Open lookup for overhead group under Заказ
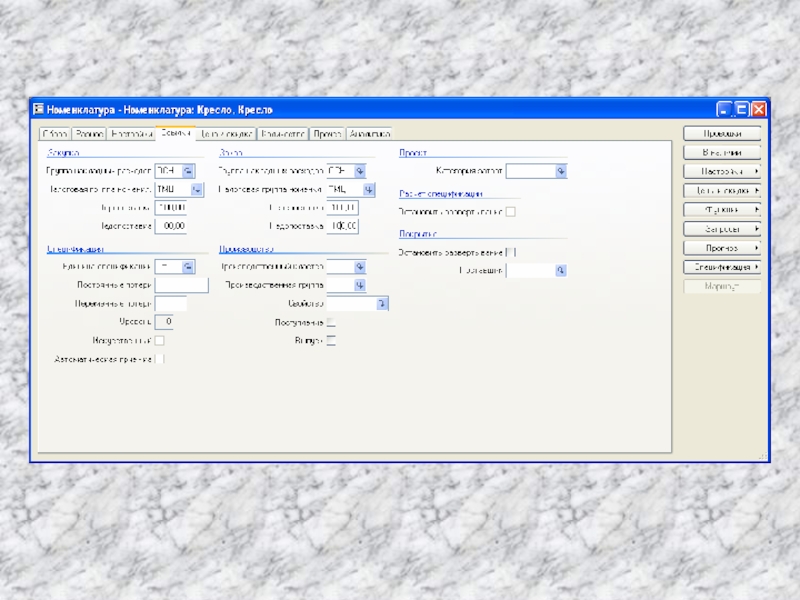This screenshot has height=600, width=800. click(x=360, y=171)
